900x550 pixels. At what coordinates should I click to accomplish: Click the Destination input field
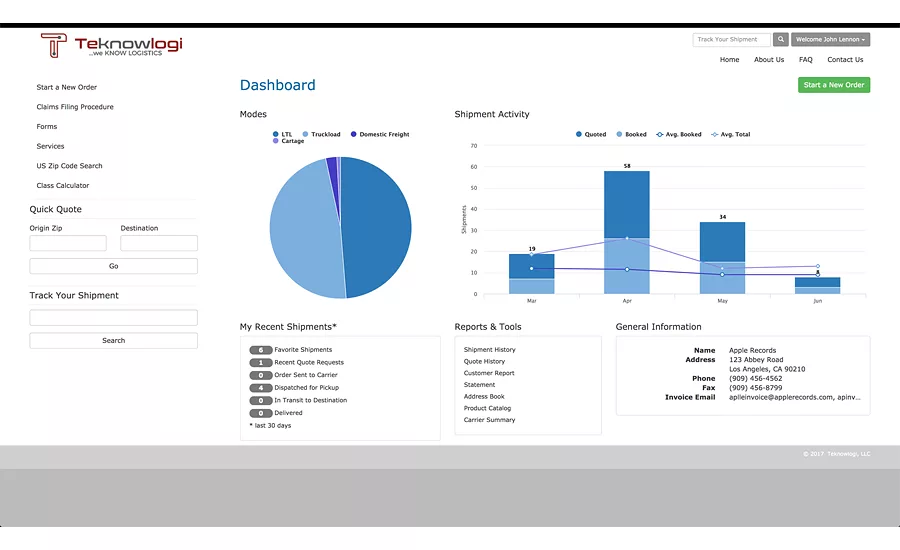coord(159,243)
